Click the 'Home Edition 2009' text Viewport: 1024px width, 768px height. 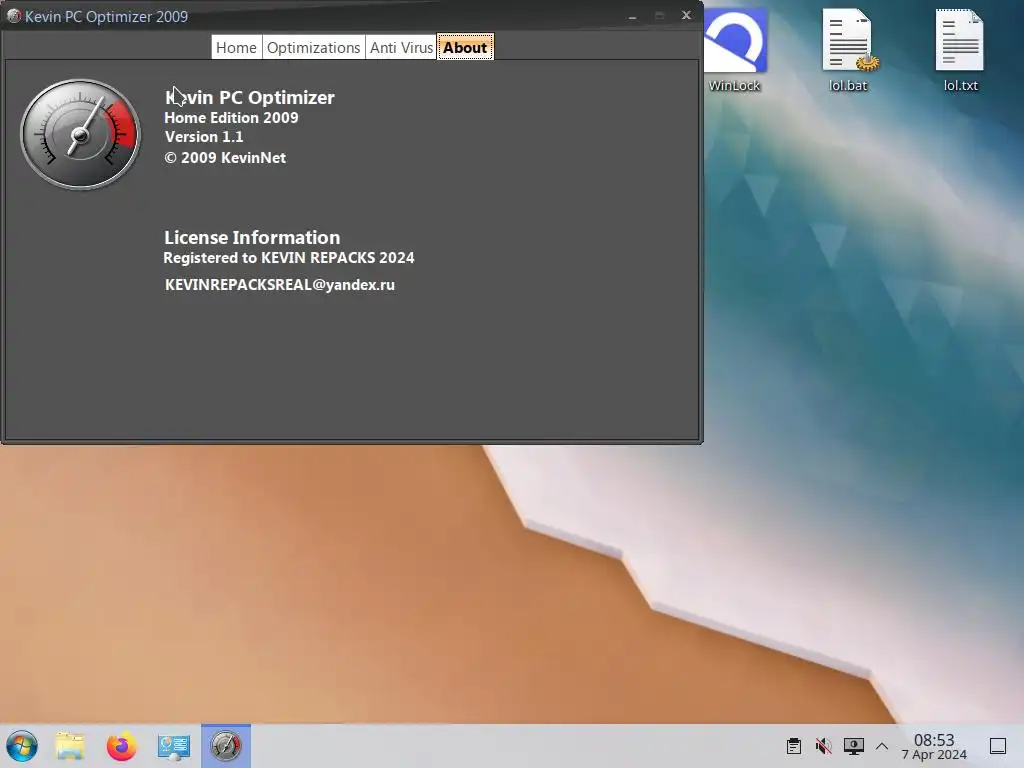(x=231, y=118)
